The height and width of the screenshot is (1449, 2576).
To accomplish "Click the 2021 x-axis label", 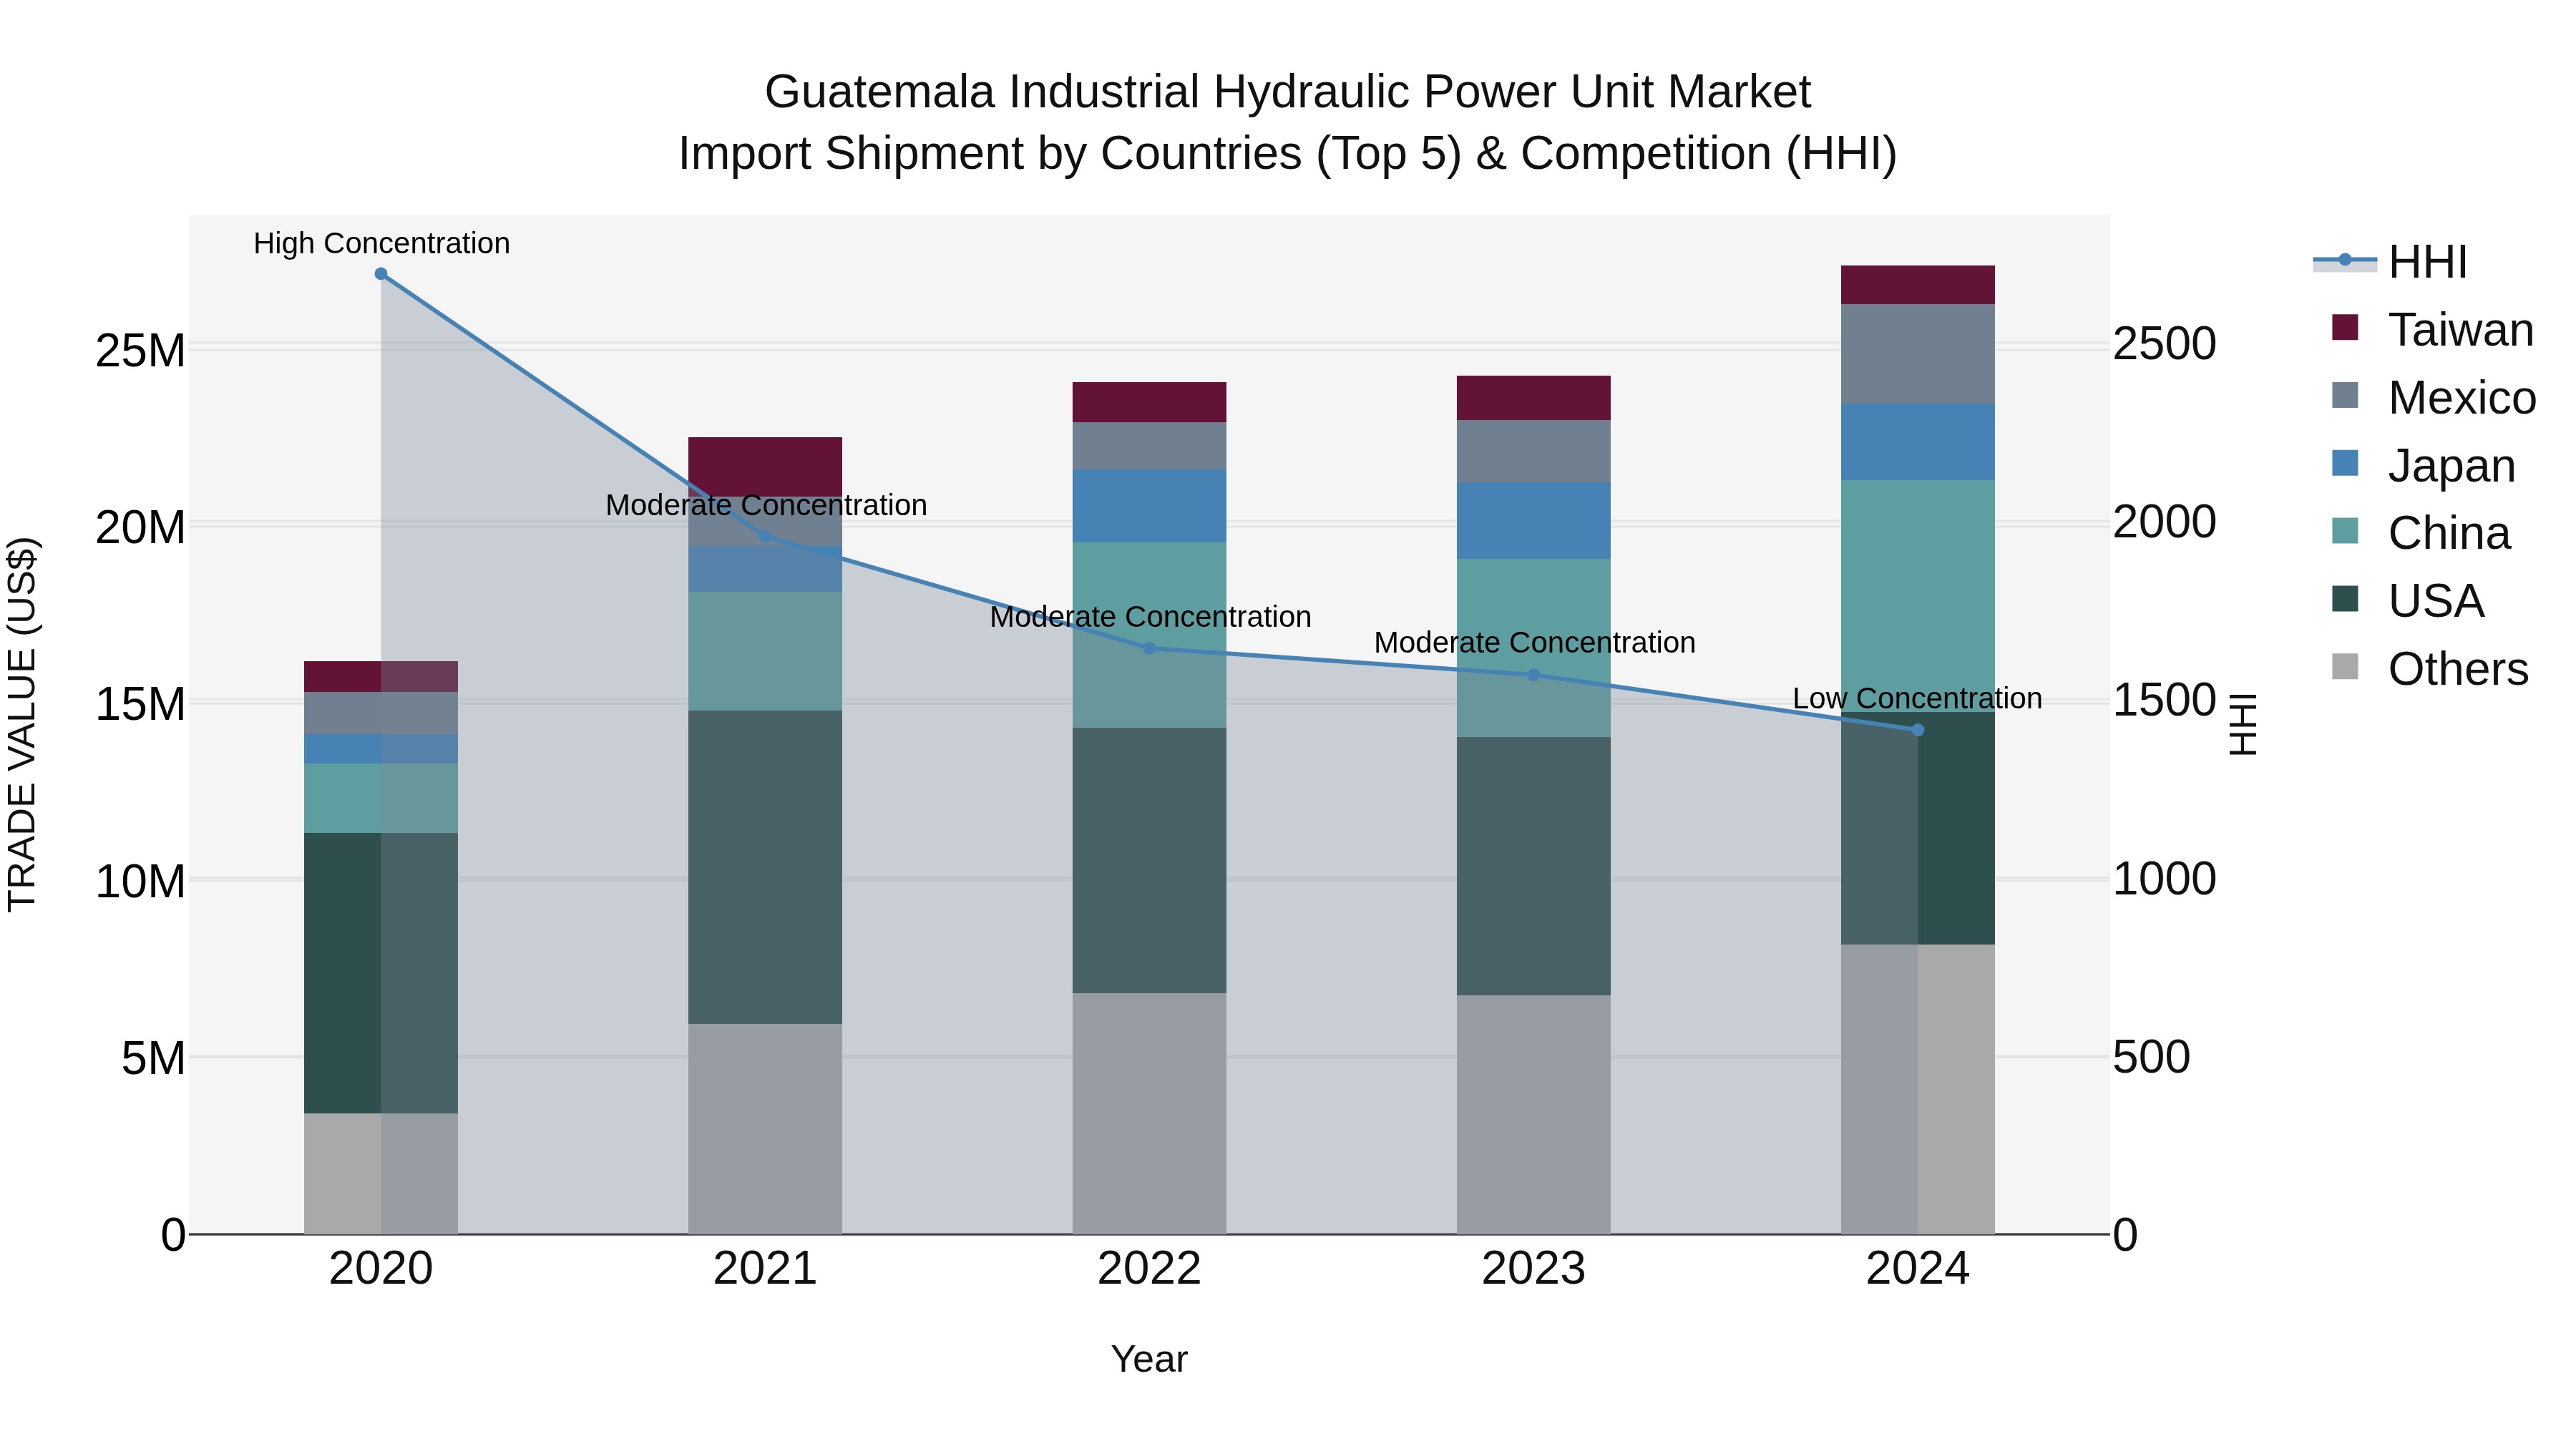I will [x=765, y=1269].
